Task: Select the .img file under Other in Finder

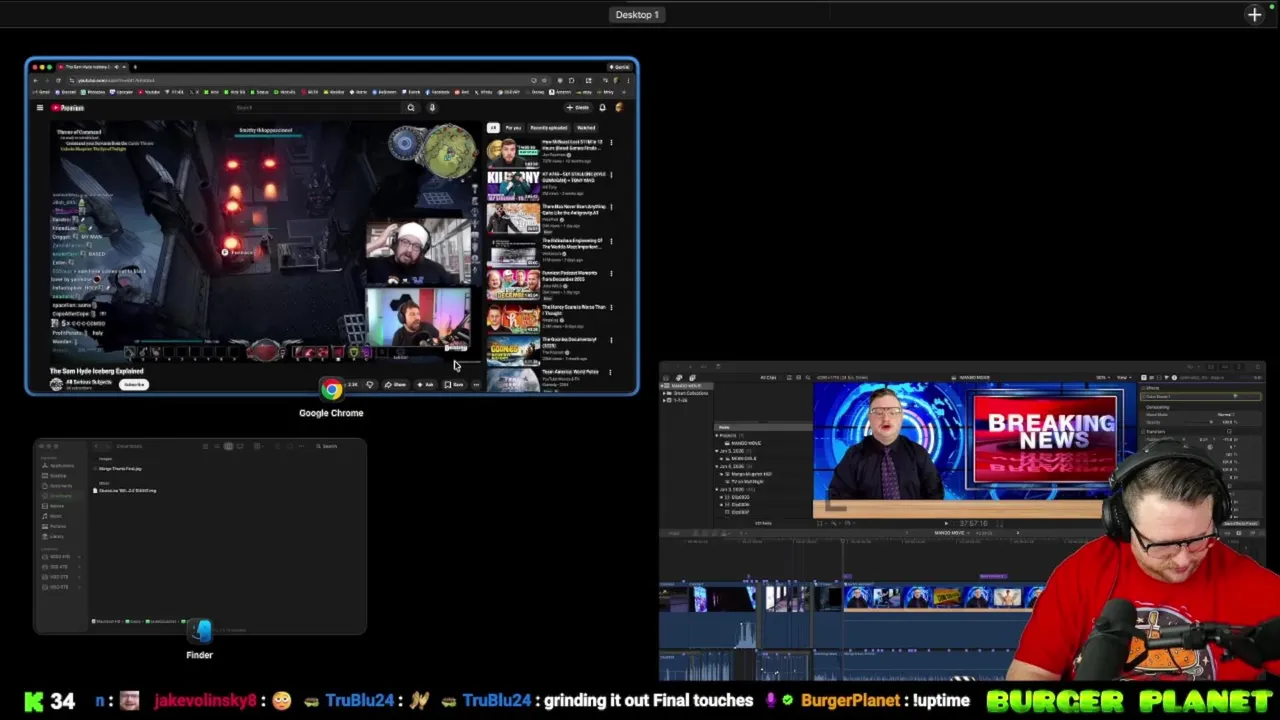Action: pos(125,491)
